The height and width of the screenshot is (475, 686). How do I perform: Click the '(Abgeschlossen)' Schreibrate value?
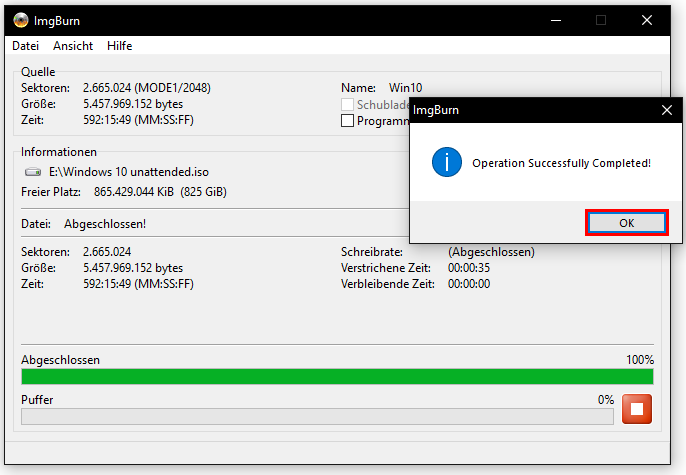pos(491,252)
